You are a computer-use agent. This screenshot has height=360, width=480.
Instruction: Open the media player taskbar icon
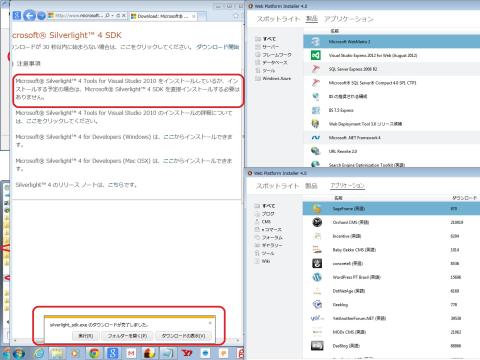pyautogui.click(x=76, y=353)
